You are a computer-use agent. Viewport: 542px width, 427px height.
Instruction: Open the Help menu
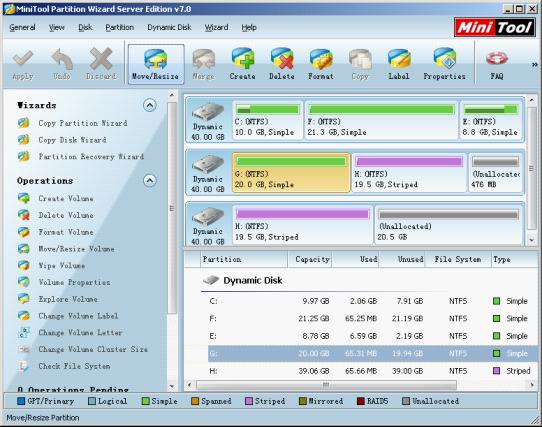(x=249, y=27)
